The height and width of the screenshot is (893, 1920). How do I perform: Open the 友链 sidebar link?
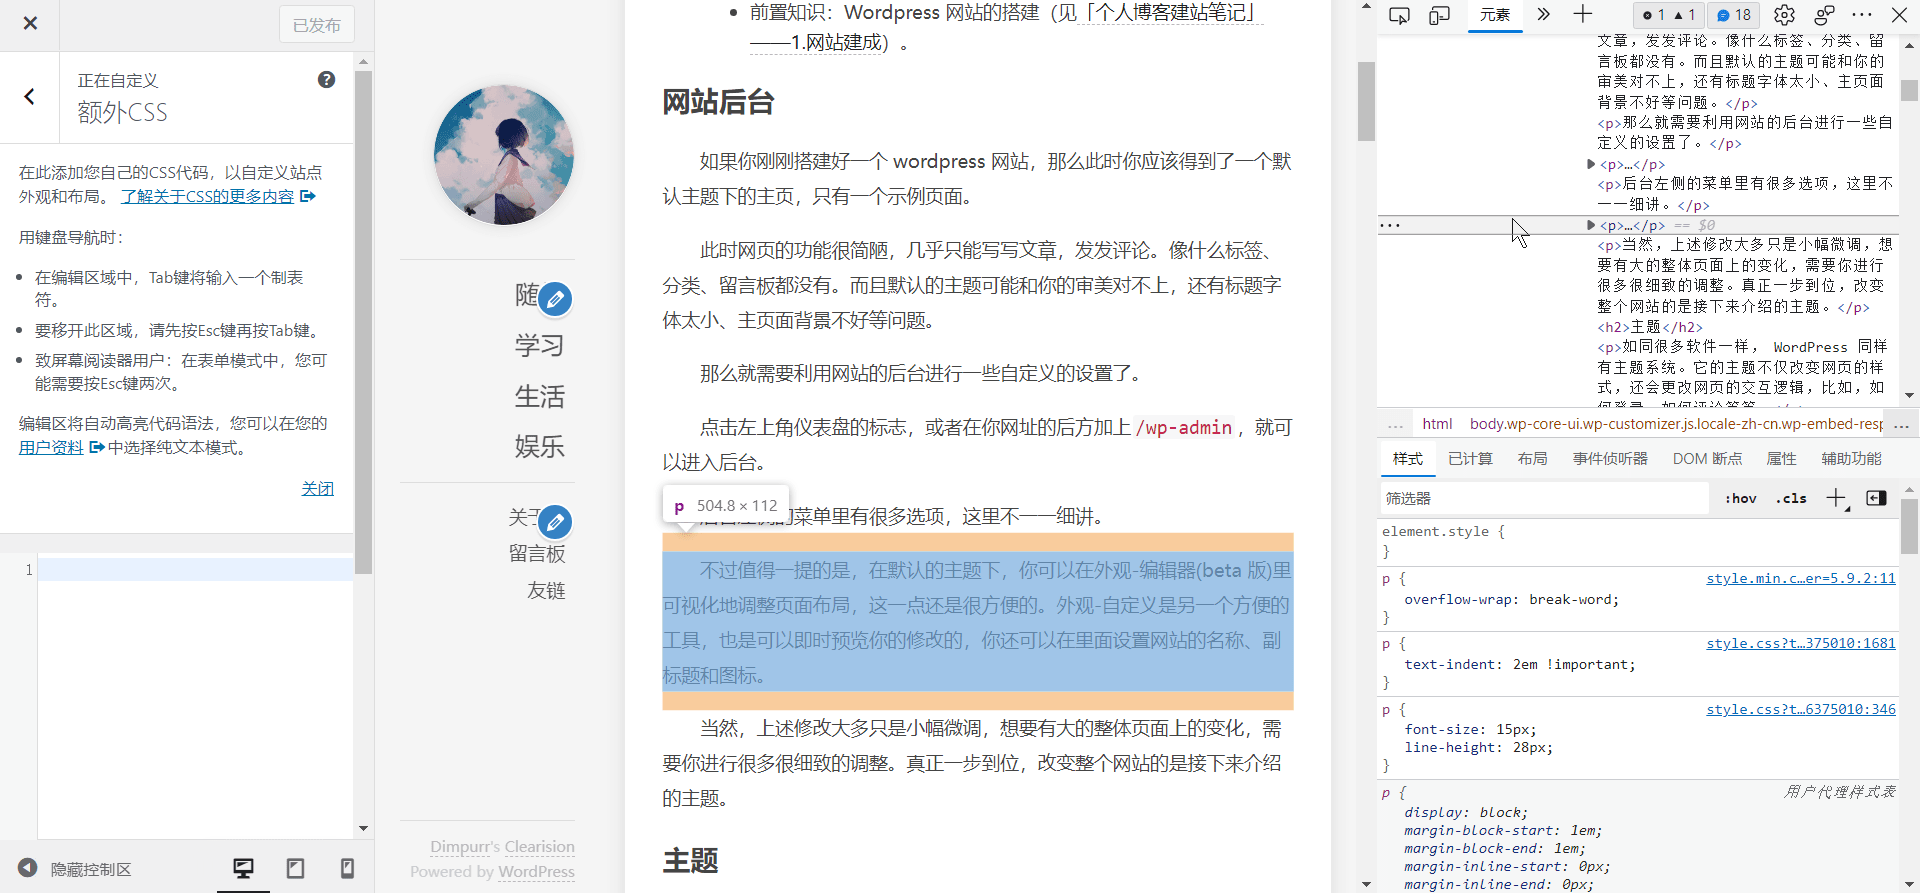[546, 591]
